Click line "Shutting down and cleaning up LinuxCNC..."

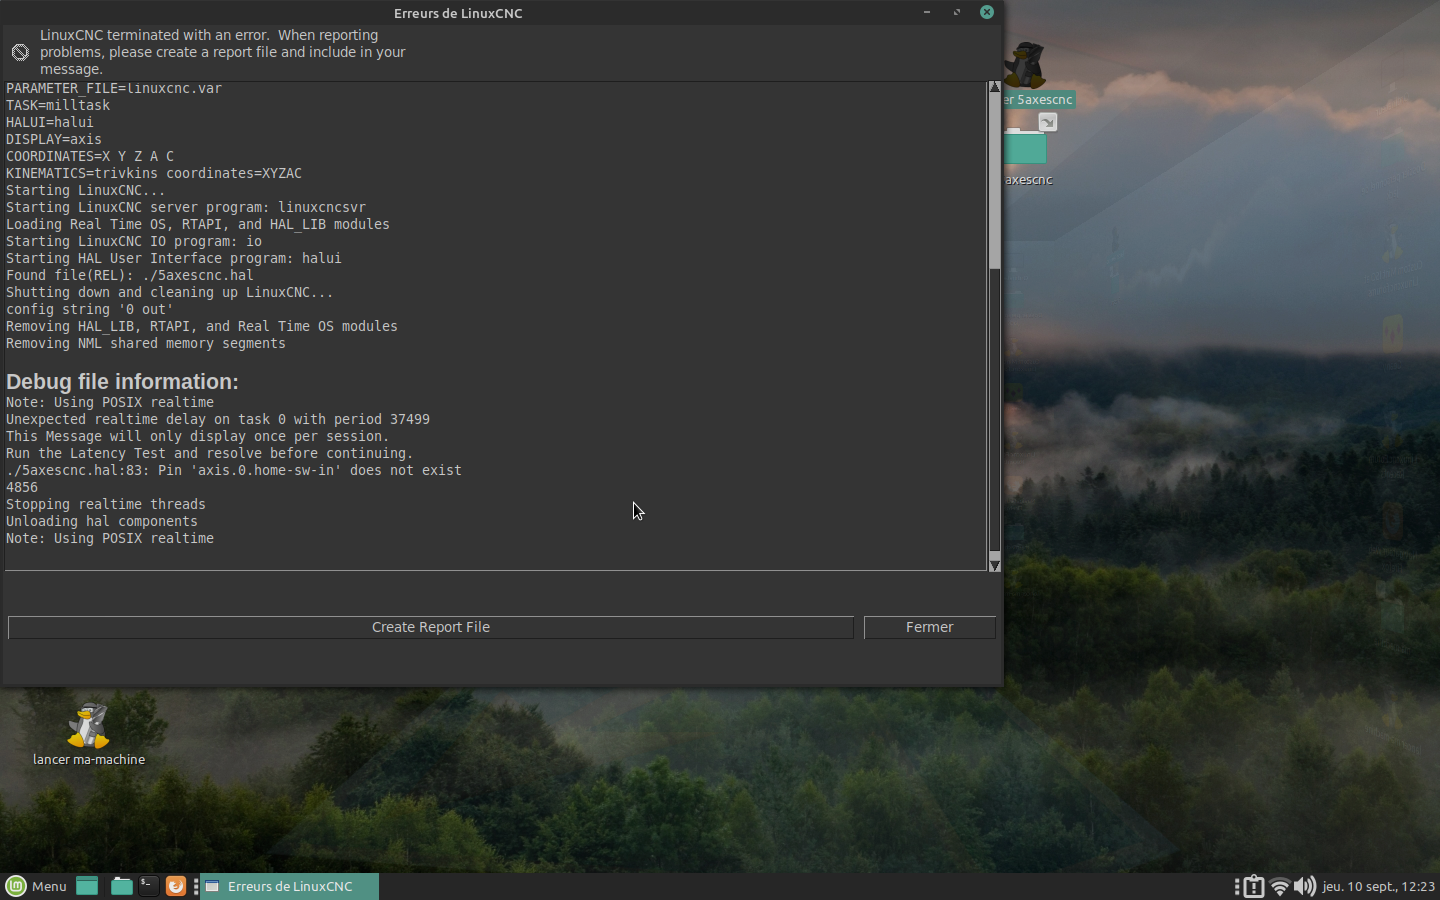(x=170, y=292)
